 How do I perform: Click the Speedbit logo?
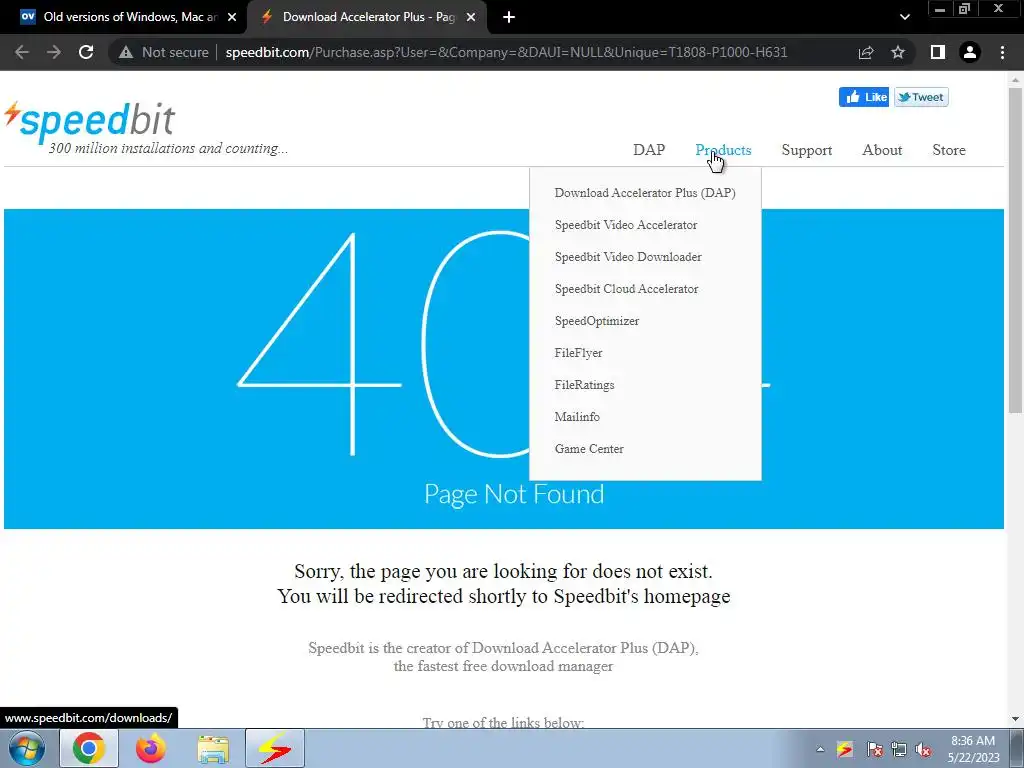point(90,121)
